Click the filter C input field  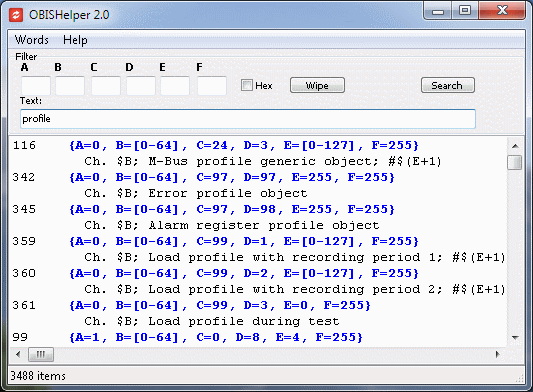click(106, 86)
